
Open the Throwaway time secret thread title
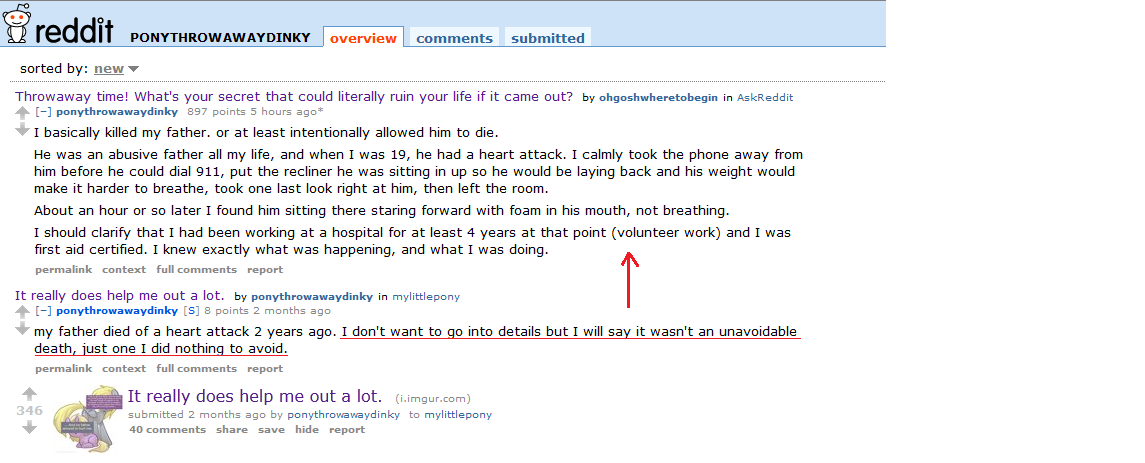[294, 97]
